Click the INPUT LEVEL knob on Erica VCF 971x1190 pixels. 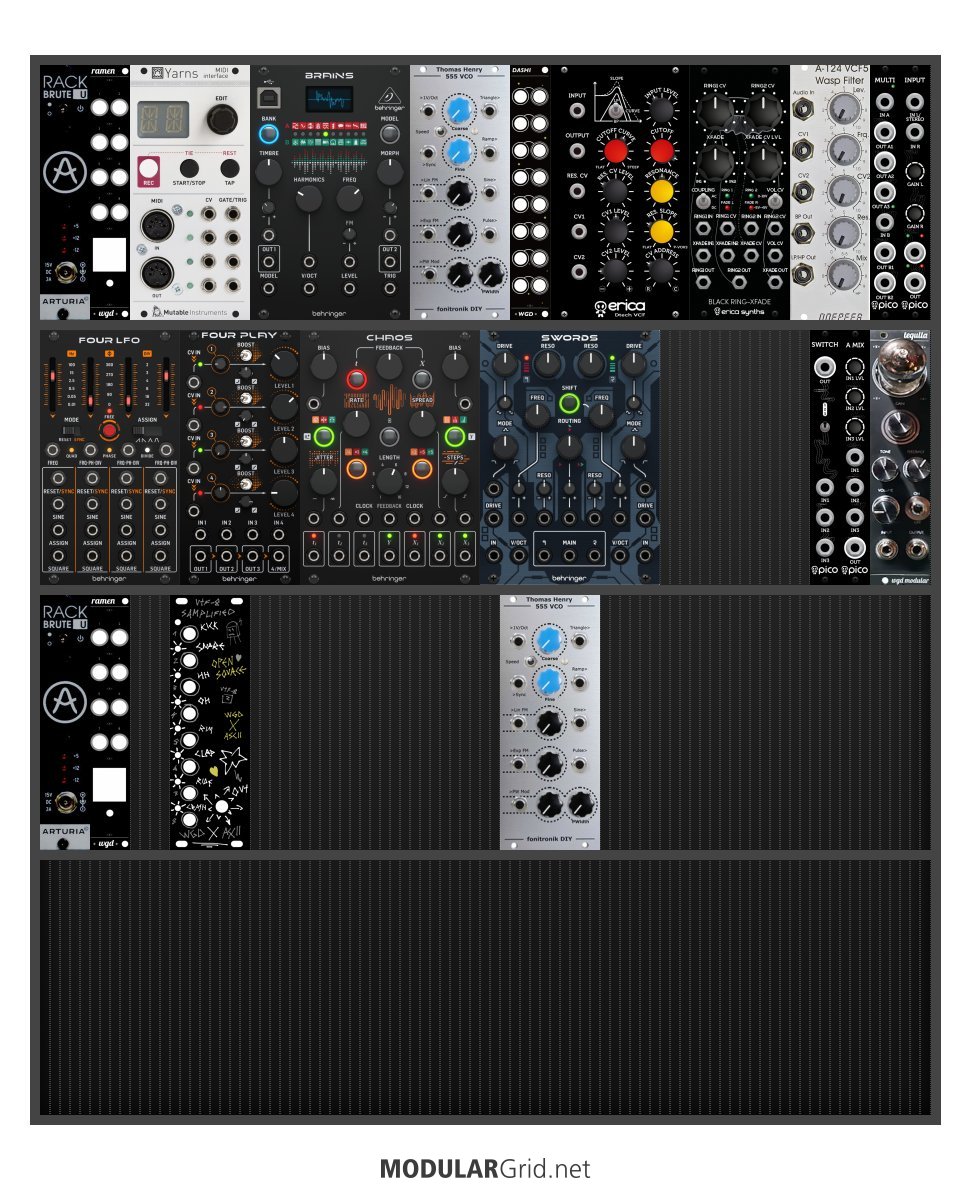662,110
